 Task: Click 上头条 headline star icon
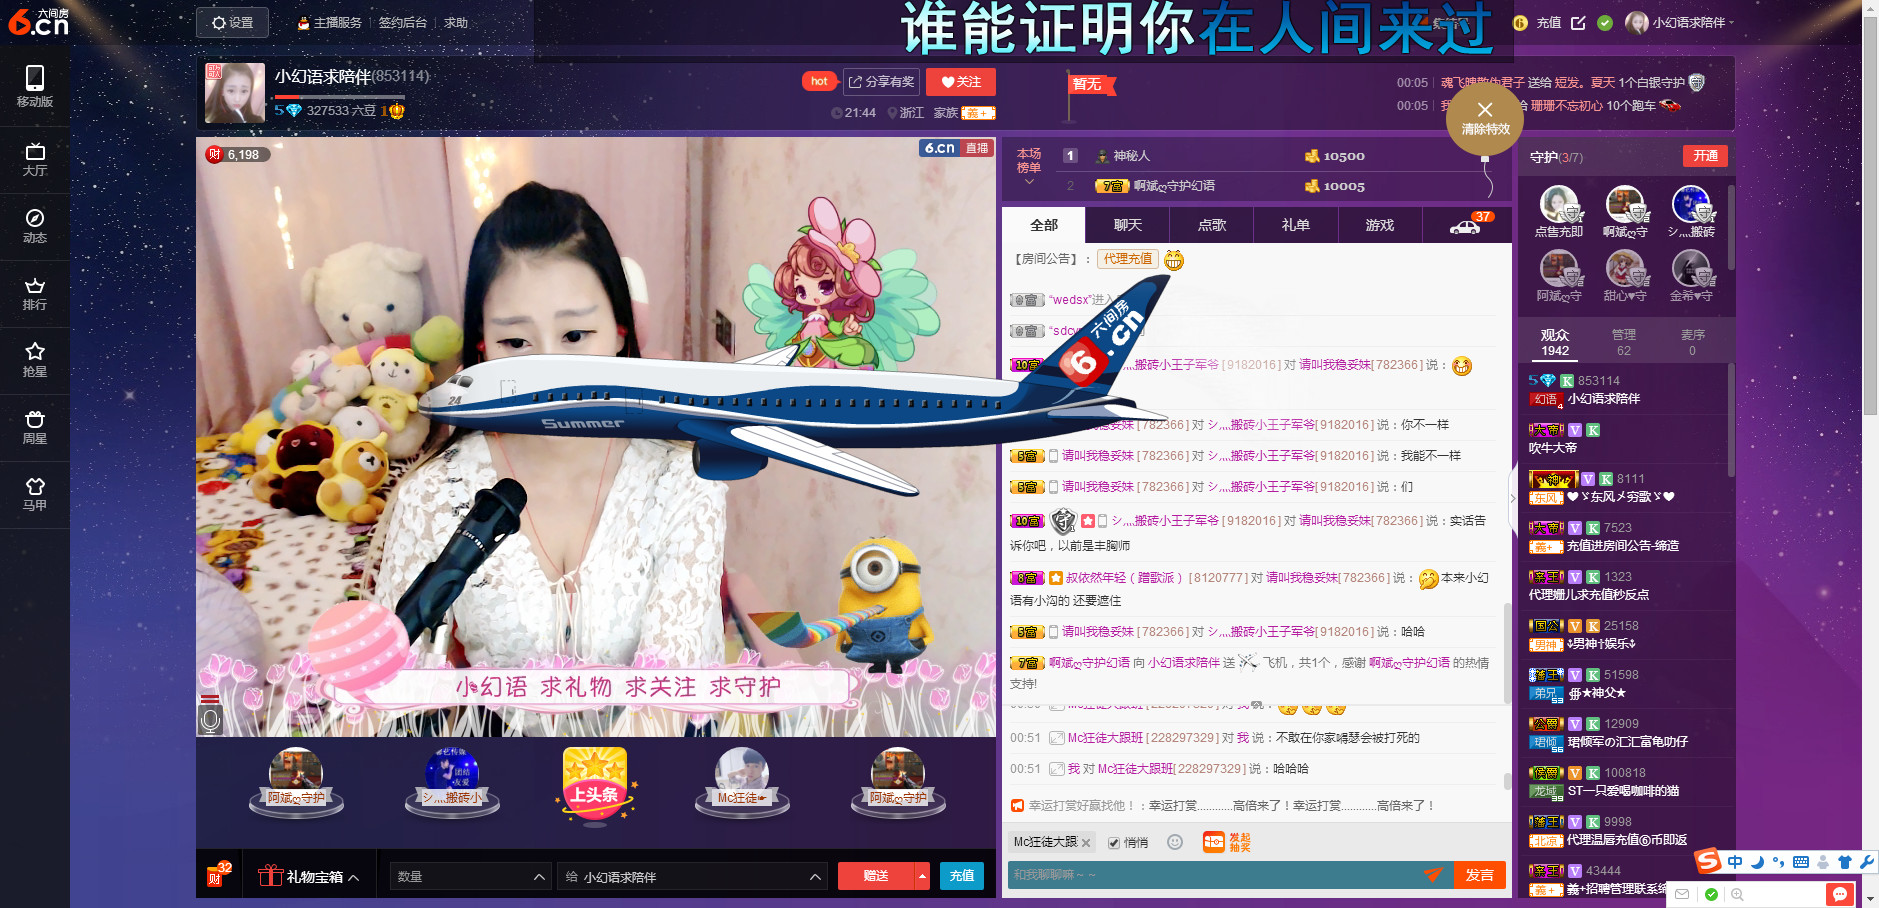pos(595,786)
